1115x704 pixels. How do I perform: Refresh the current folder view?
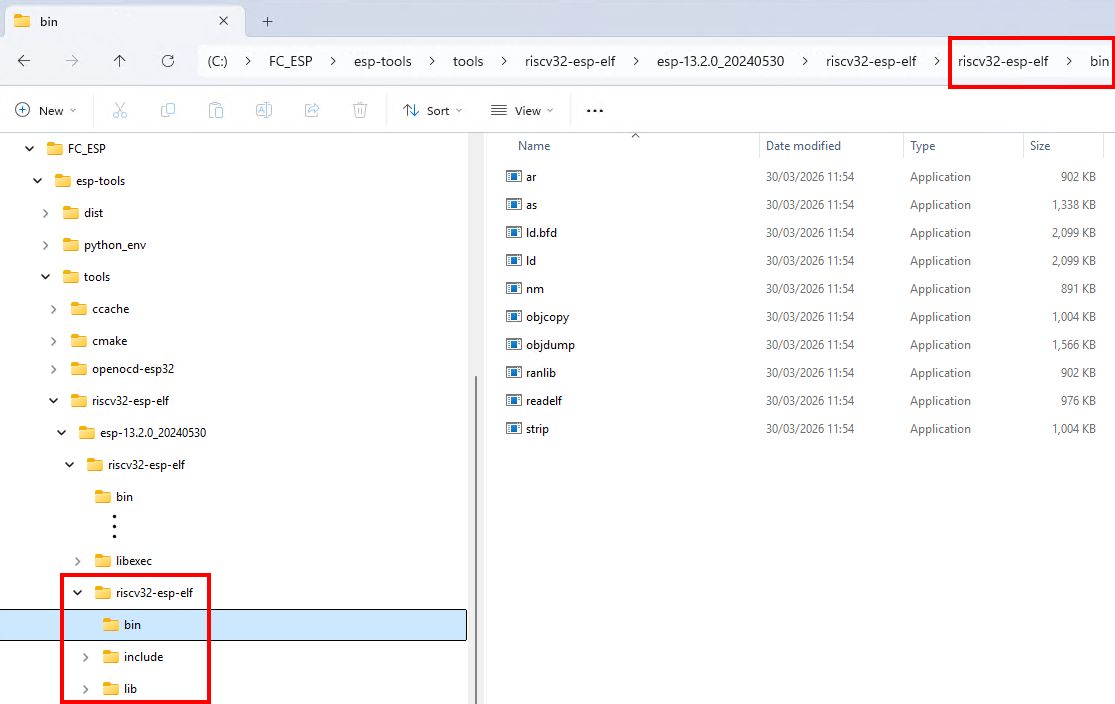click(167, 61)
